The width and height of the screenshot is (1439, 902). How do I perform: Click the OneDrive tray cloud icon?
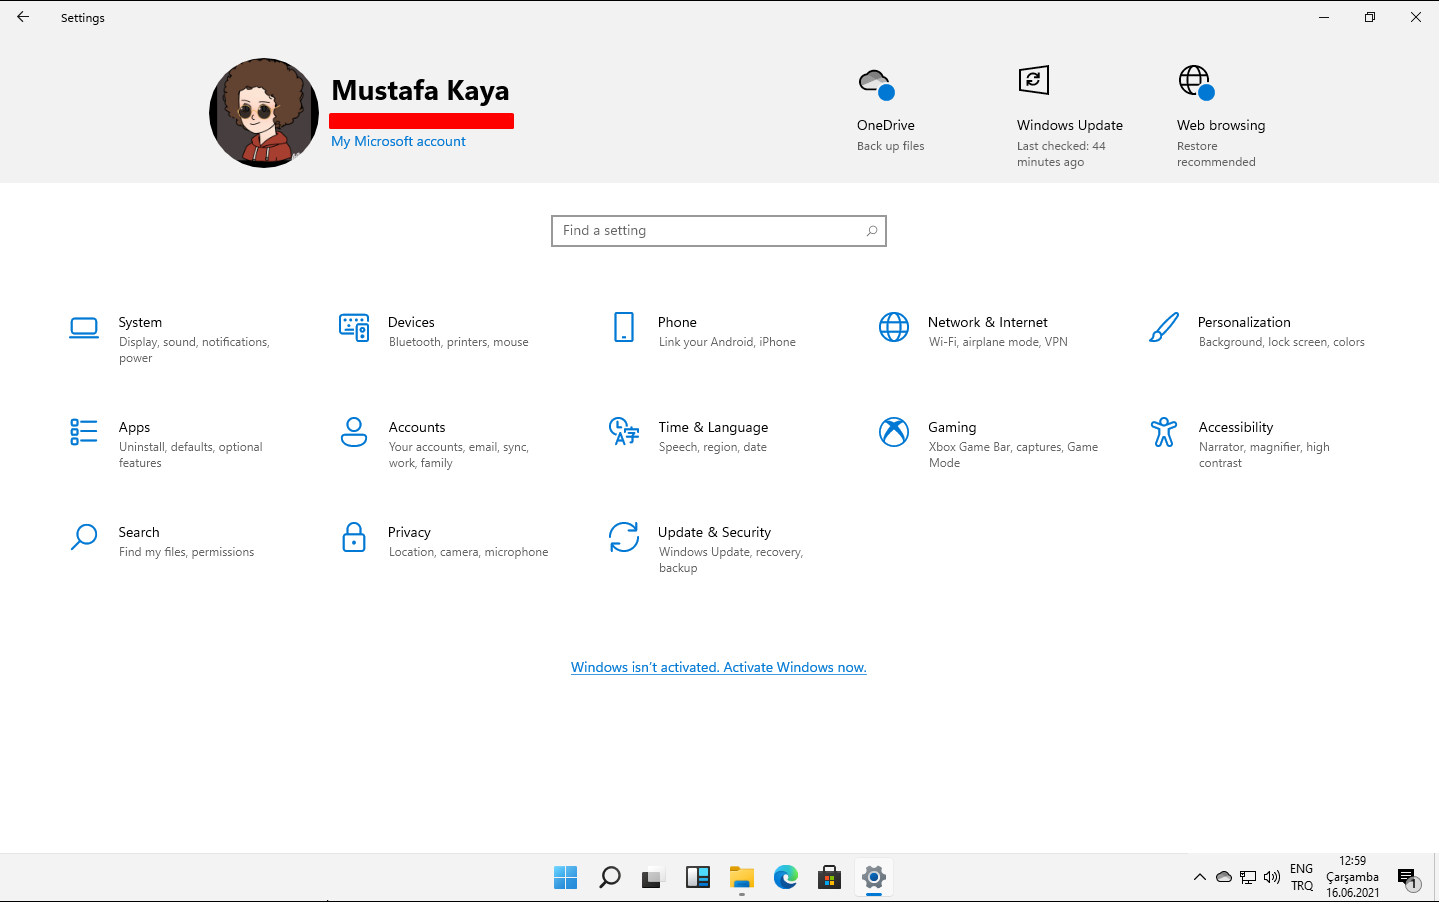point(1224,877)
